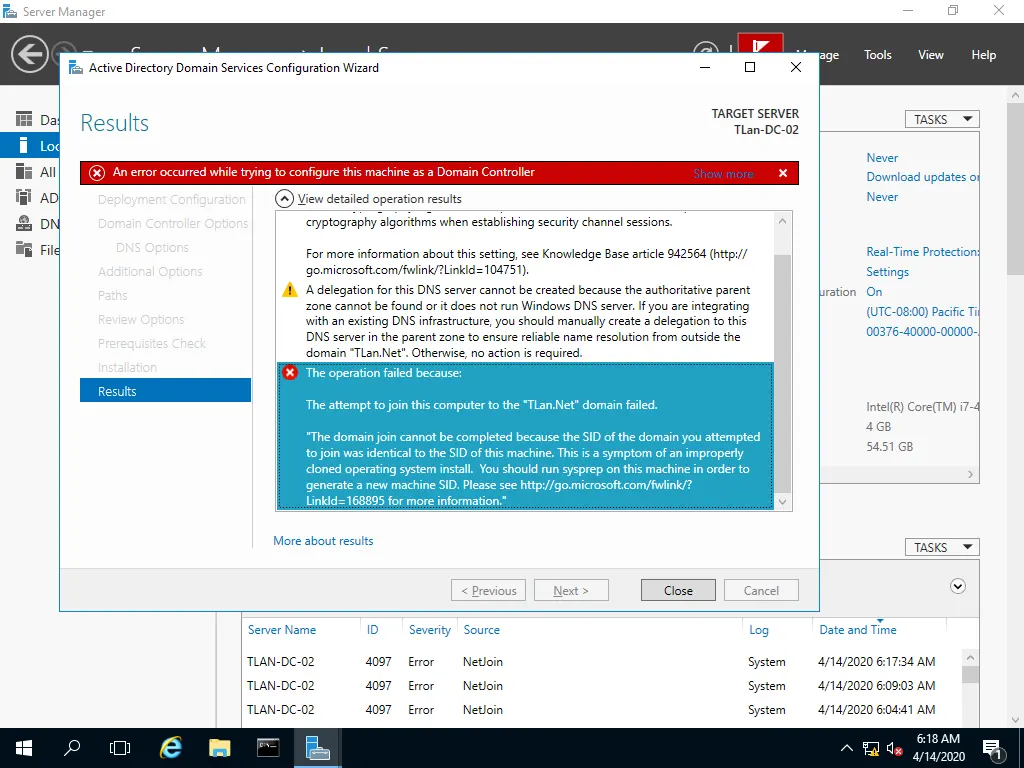Image resolution: width=1024 pixels, height=768 pixels.
Task: Open the More about results link
Action: click(323, 541)
